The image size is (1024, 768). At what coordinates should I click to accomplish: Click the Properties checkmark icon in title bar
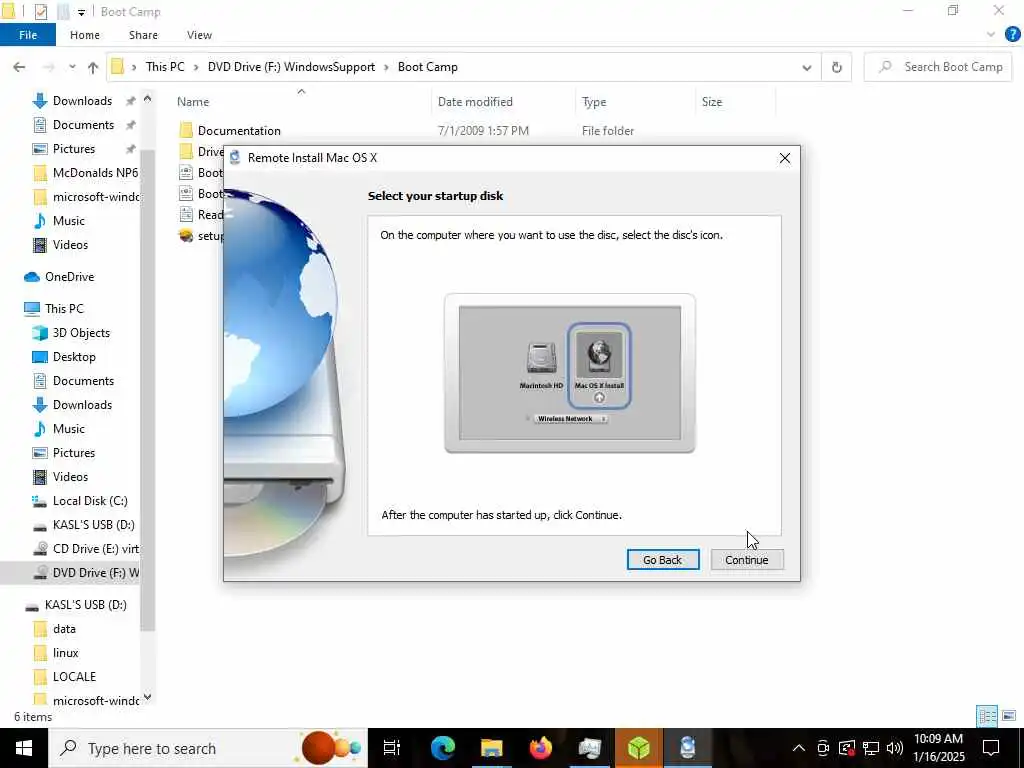(40, 11)
